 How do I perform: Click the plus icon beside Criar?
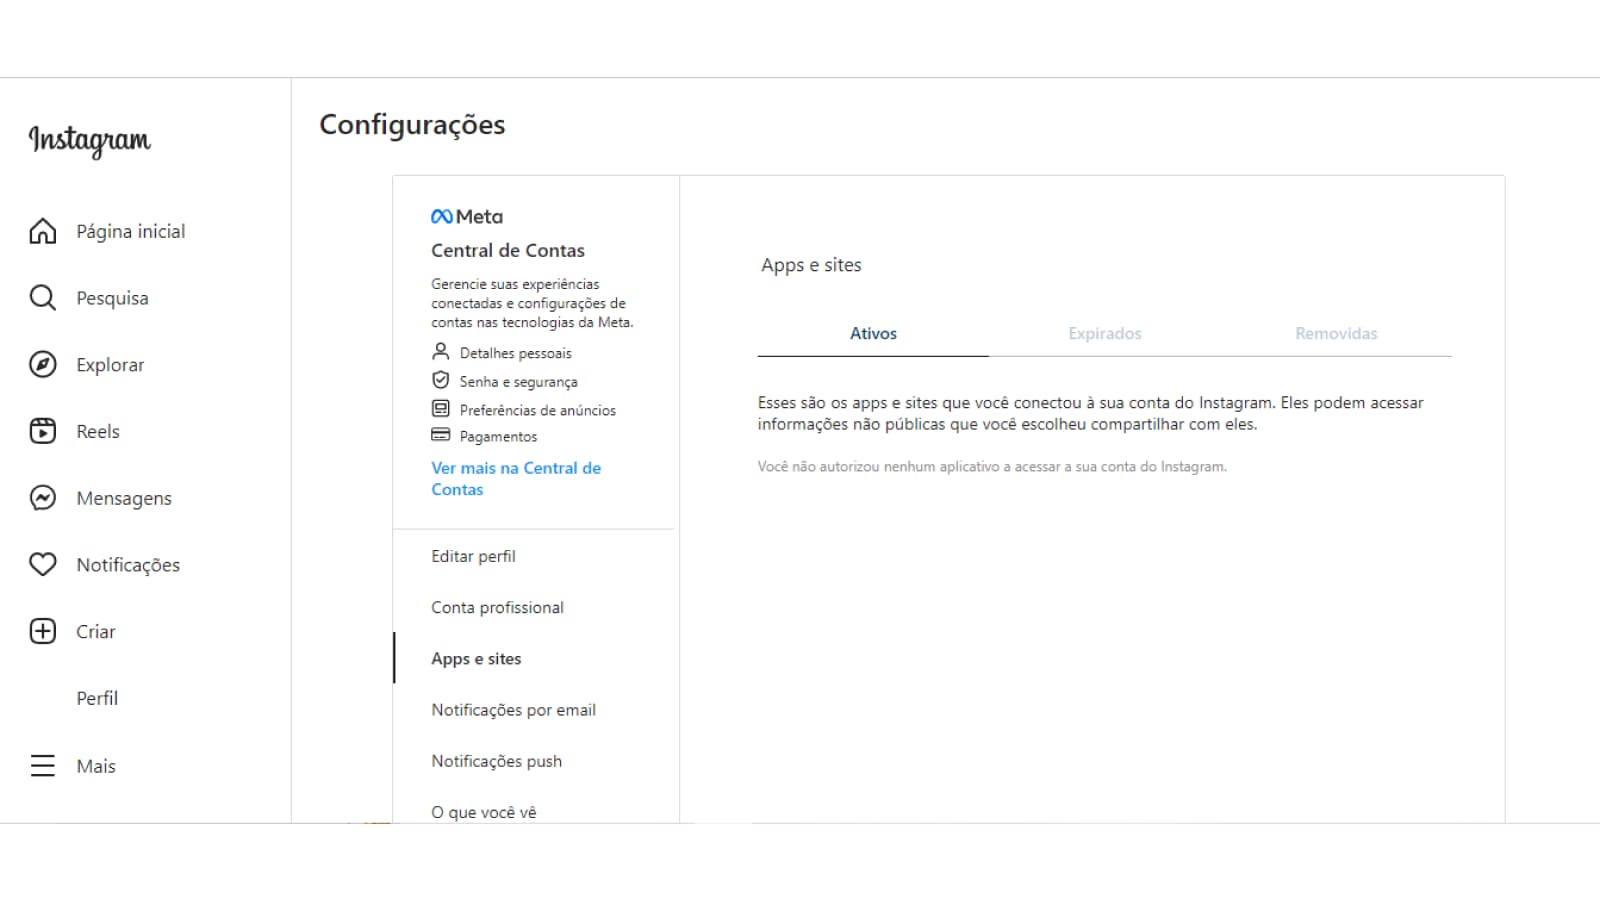tap(43, 631)
